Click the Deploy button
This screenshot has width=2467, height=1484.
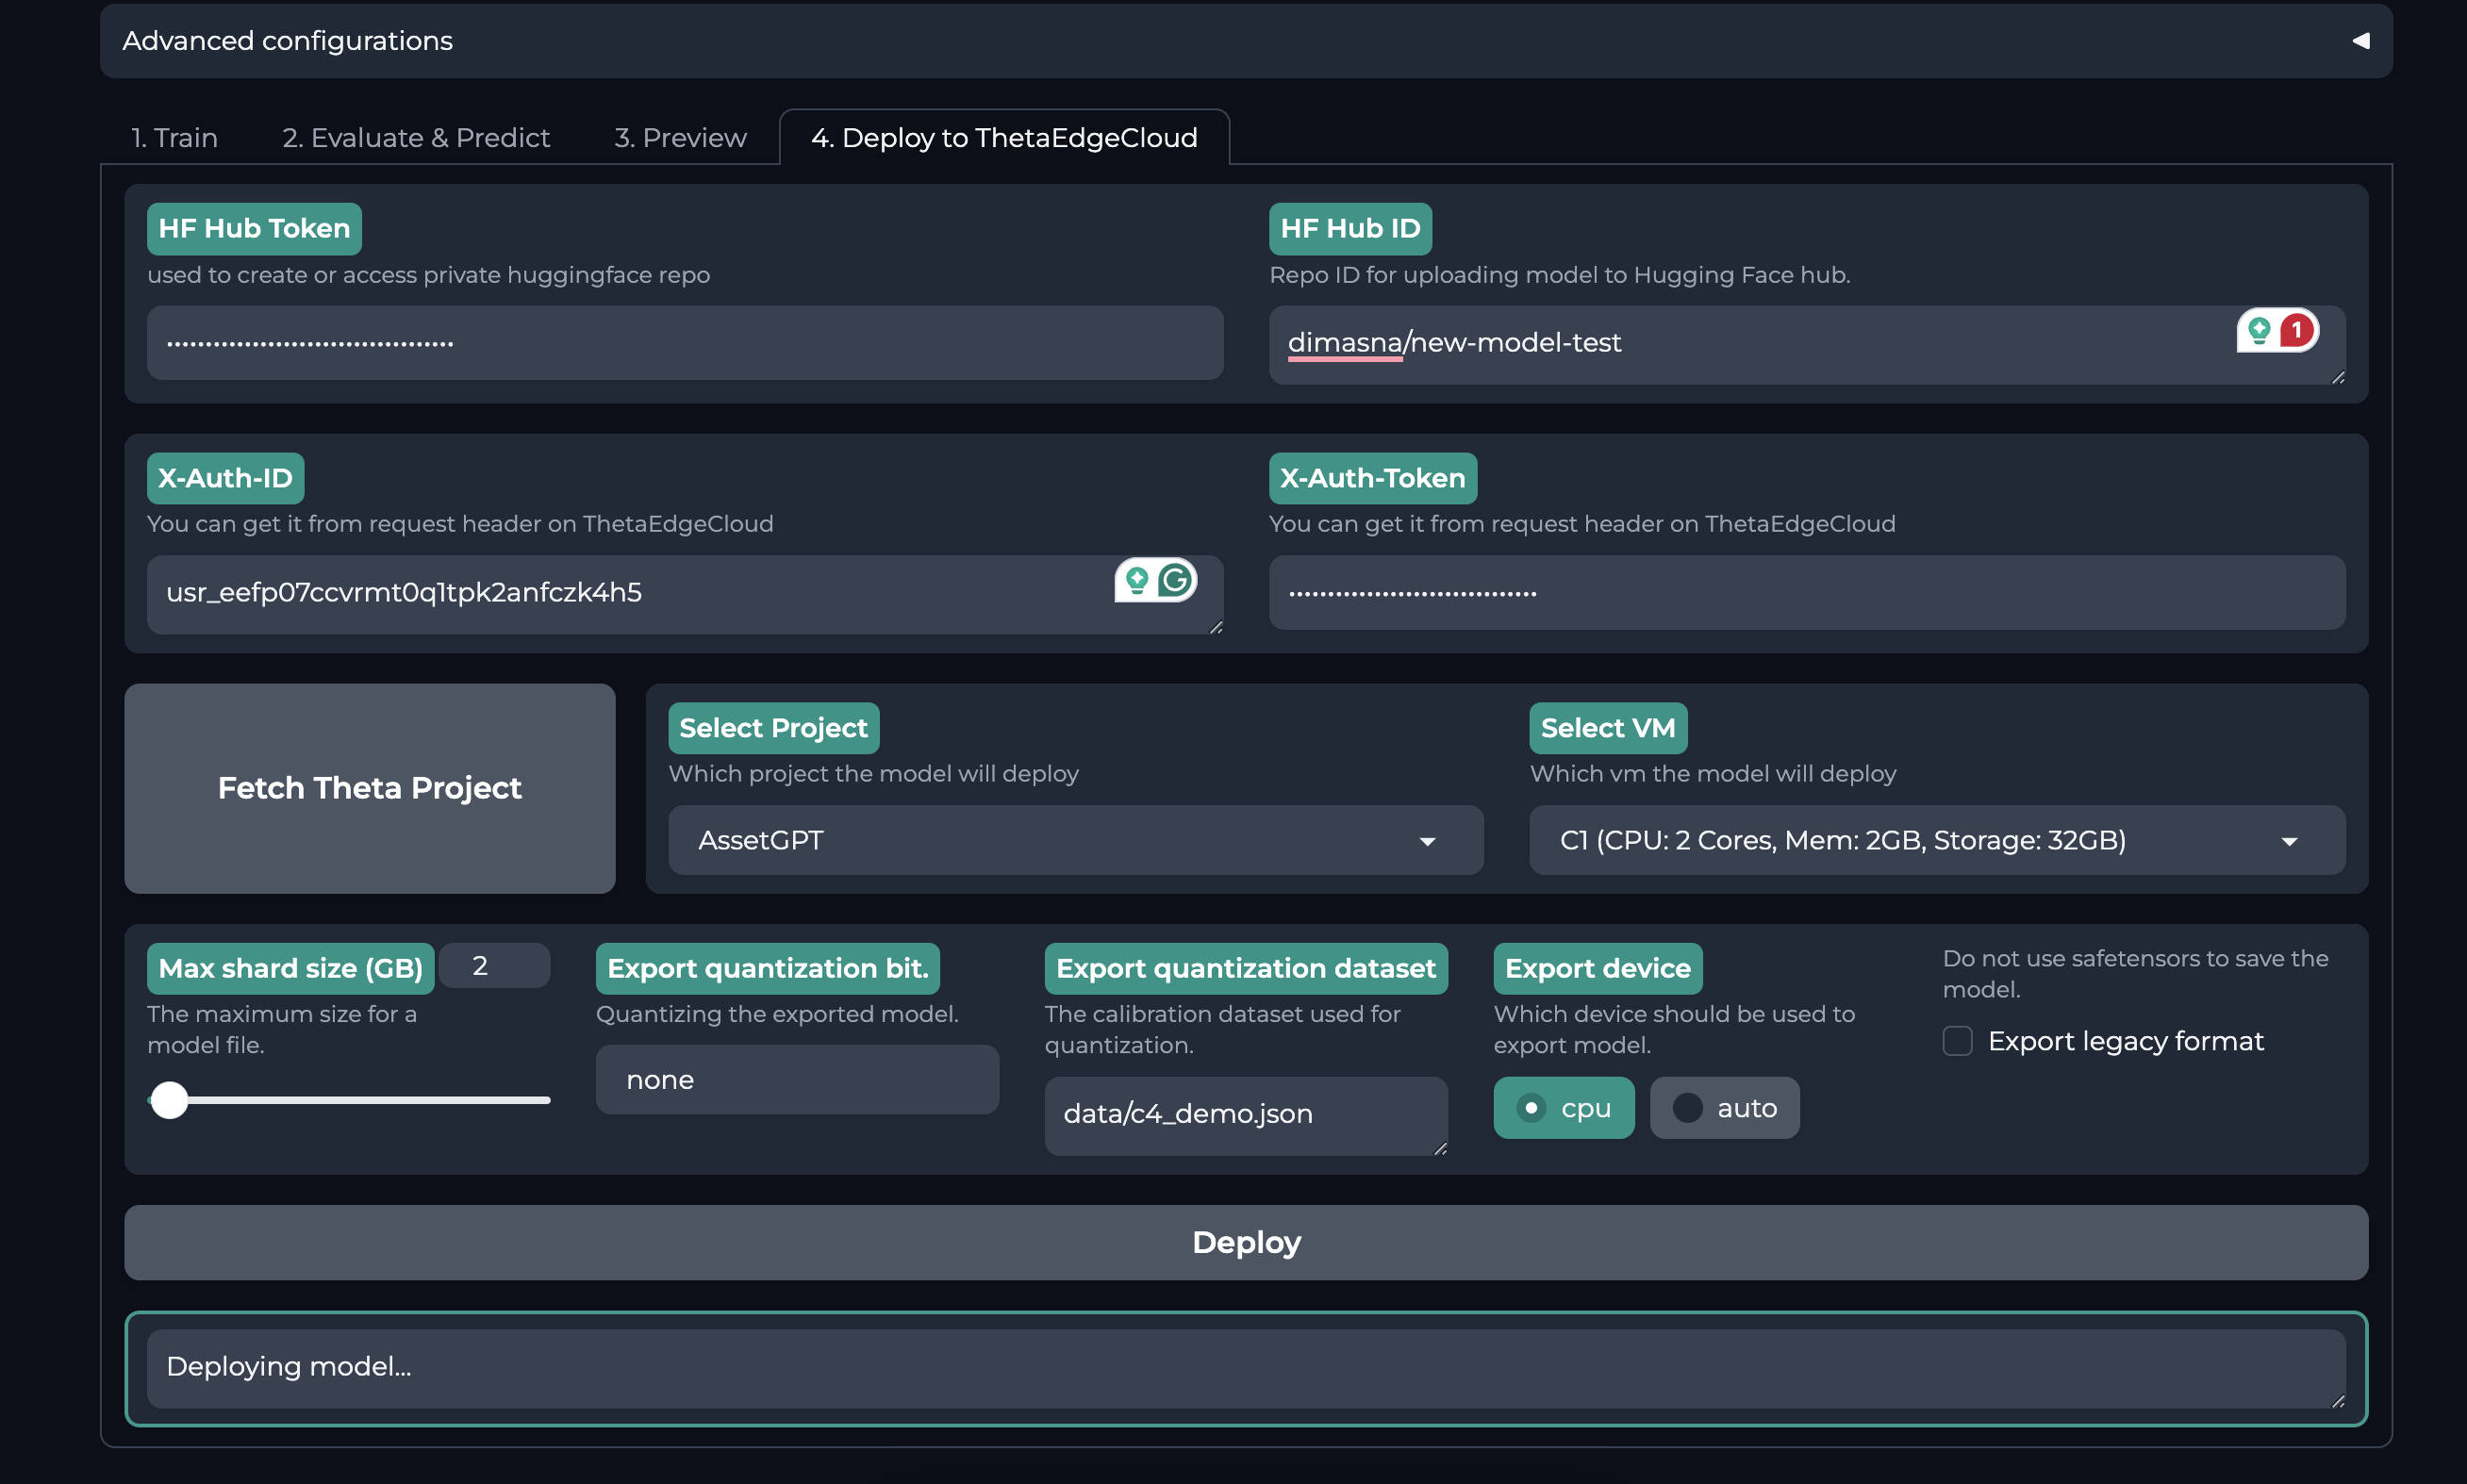[x=1245, y=1242]
